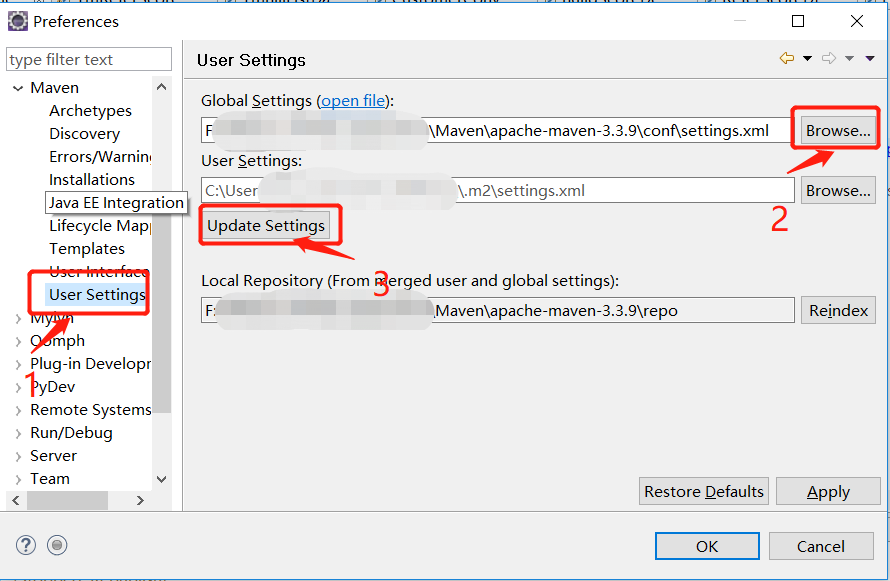Browse for the Global Settings file

[838, 130]
